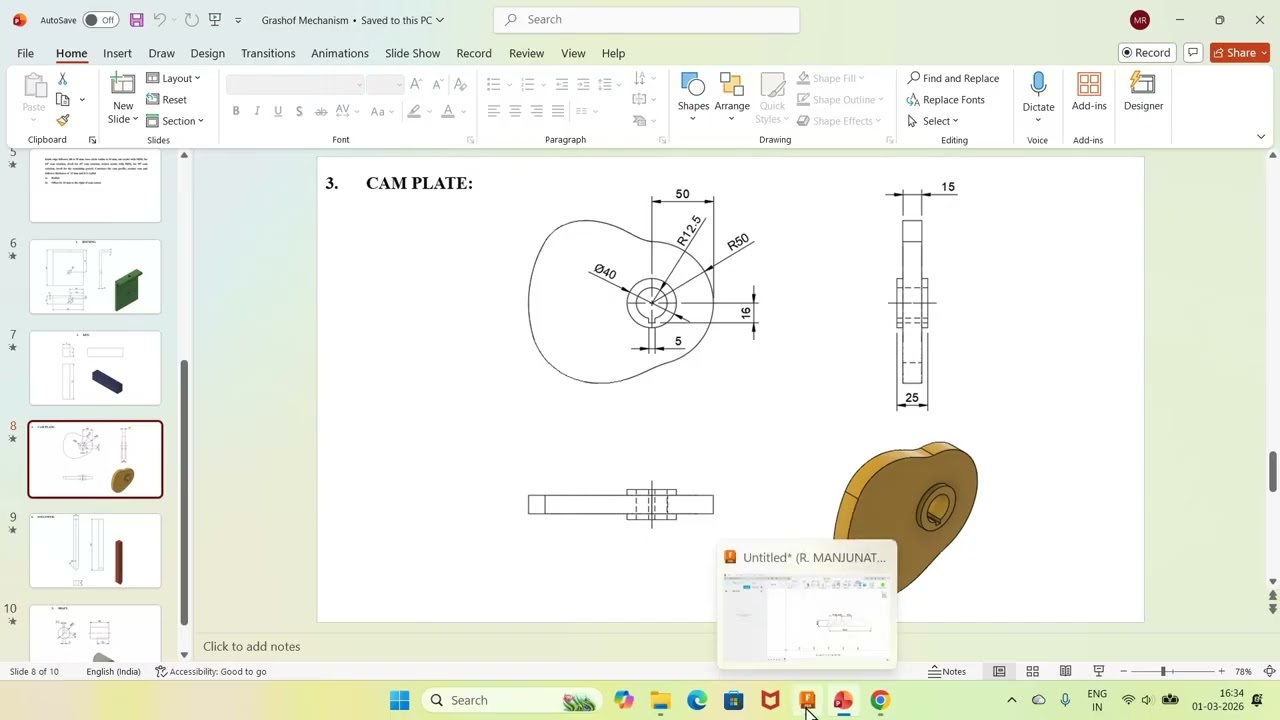Open the Comments pane icon beside Share
The width and height of the screenshot is (1280, 720).
point(1192,53)
